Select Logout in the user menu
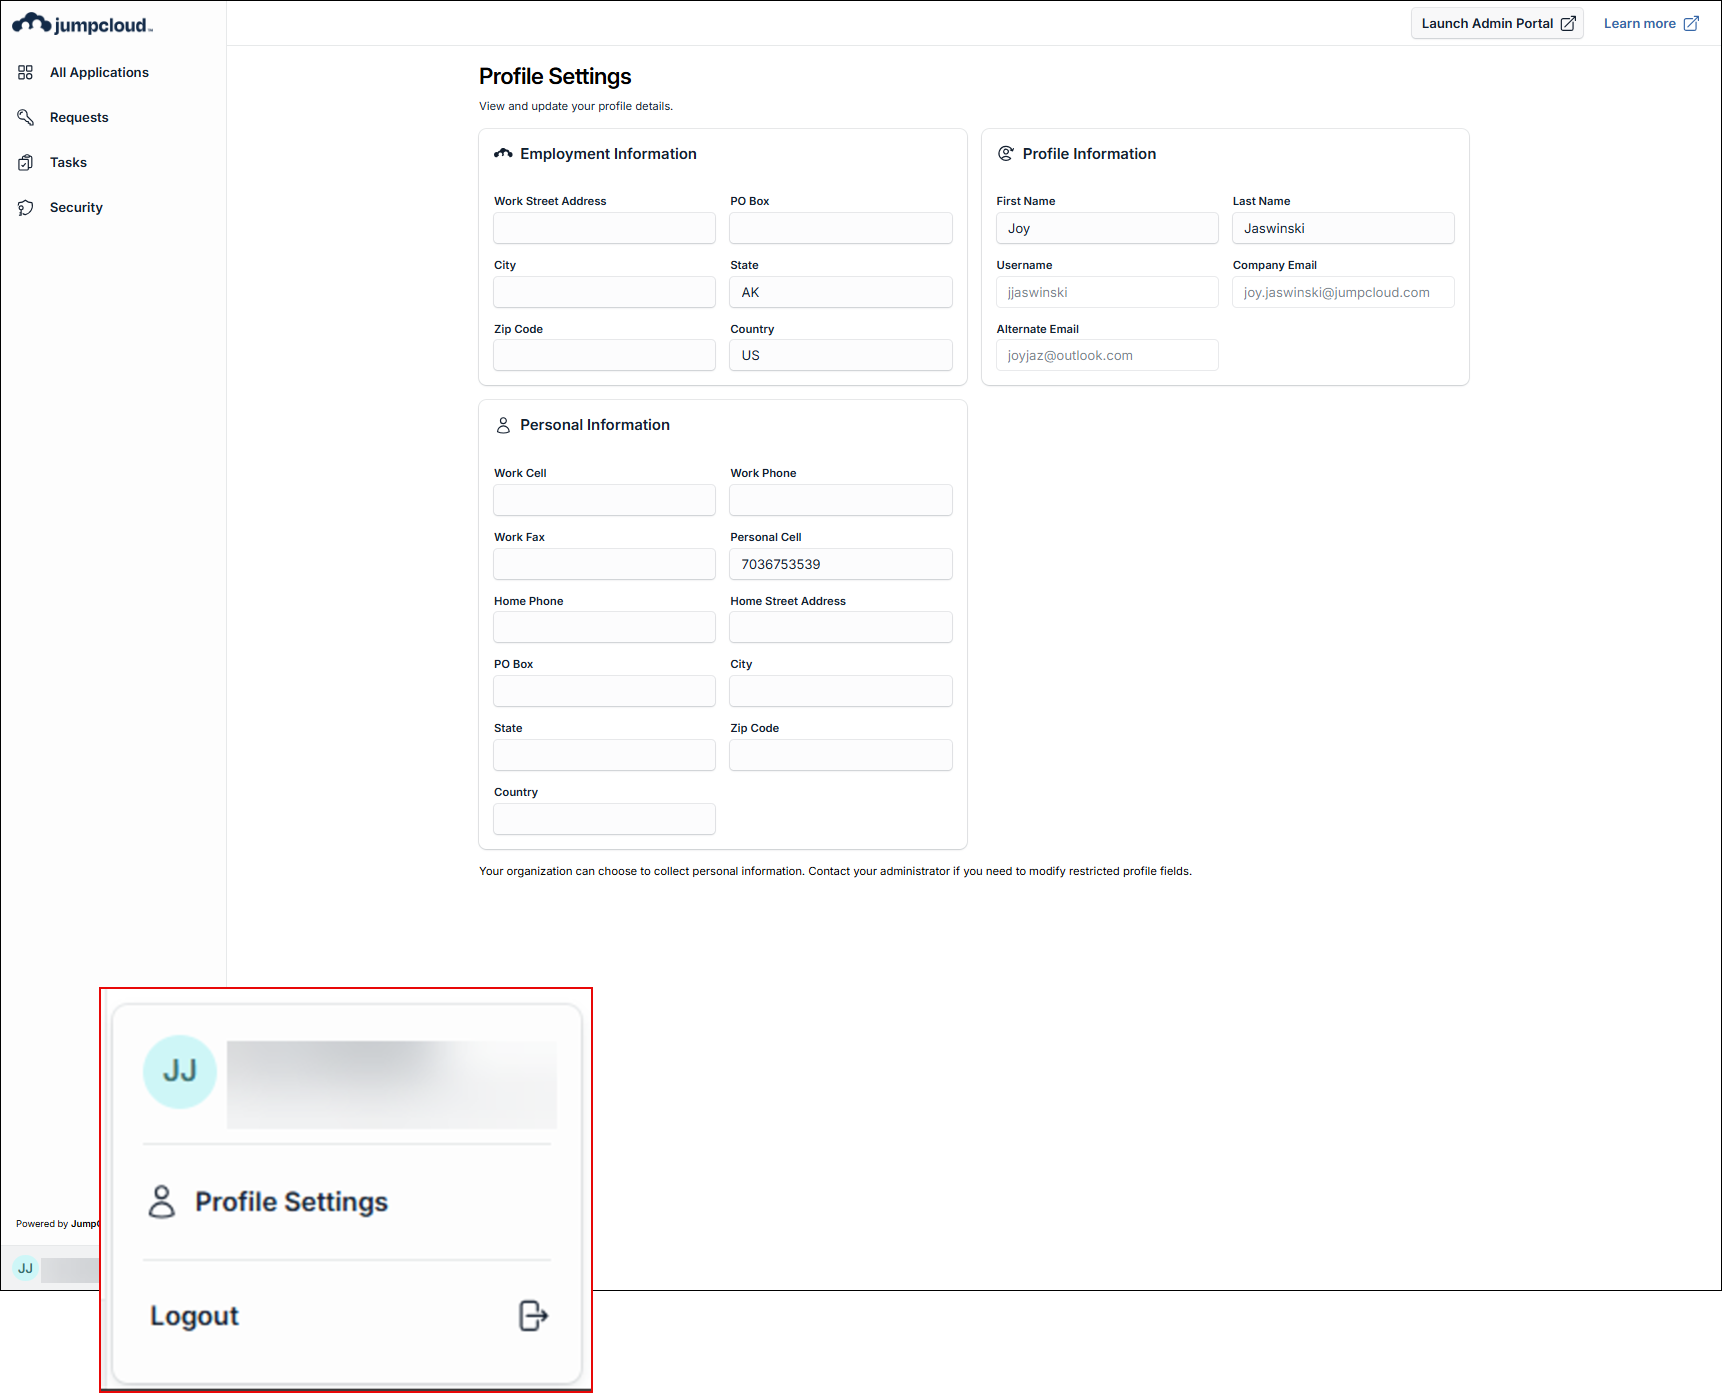 195,1316
